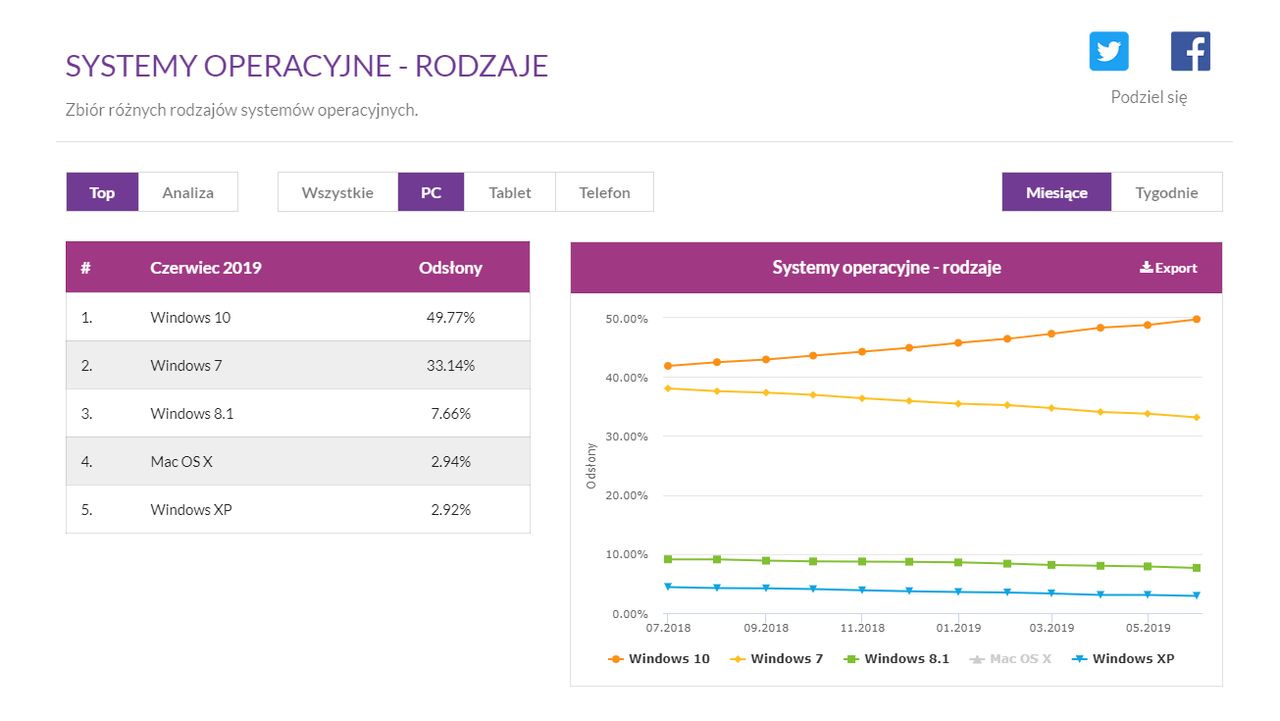Click the Odsłony column header
Image resolution: width=1280 pixels, height=721 pixels.
[450, 268]
